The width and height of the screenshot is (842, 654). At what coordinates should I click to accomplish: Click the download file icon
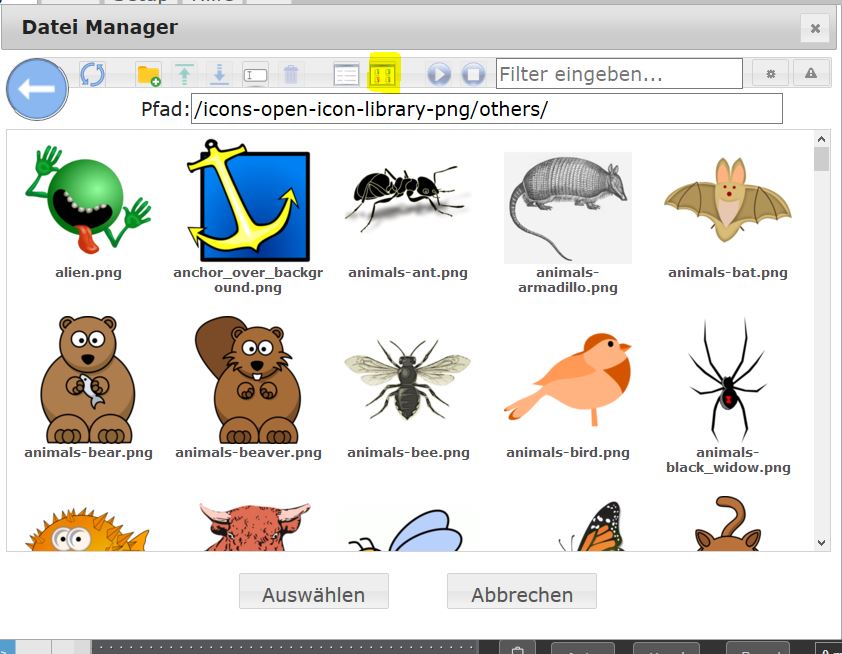pos(220,74)
